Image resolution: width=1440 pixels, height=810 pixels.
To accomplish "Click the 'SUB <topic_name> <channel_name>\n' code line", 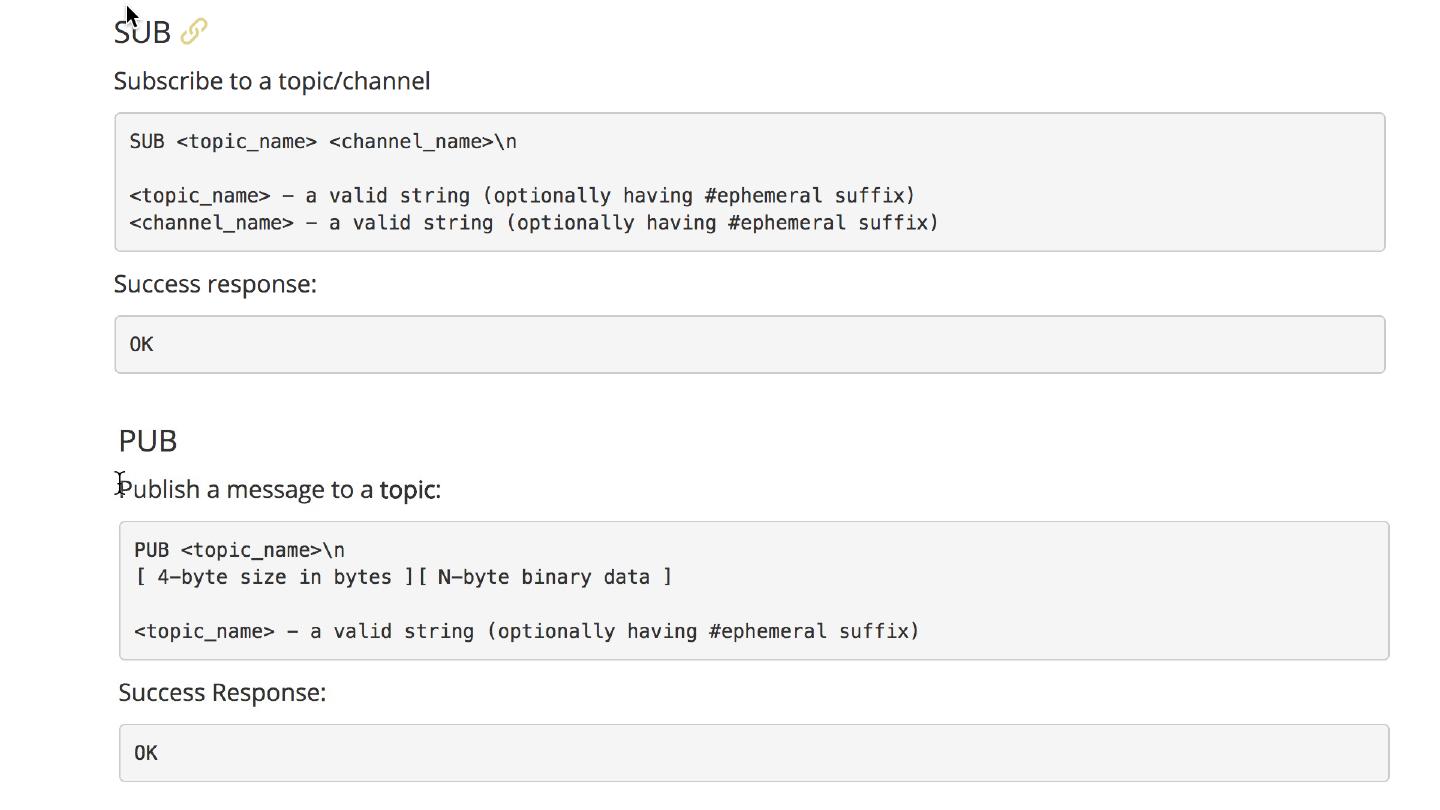I will [x=323, y=141].
